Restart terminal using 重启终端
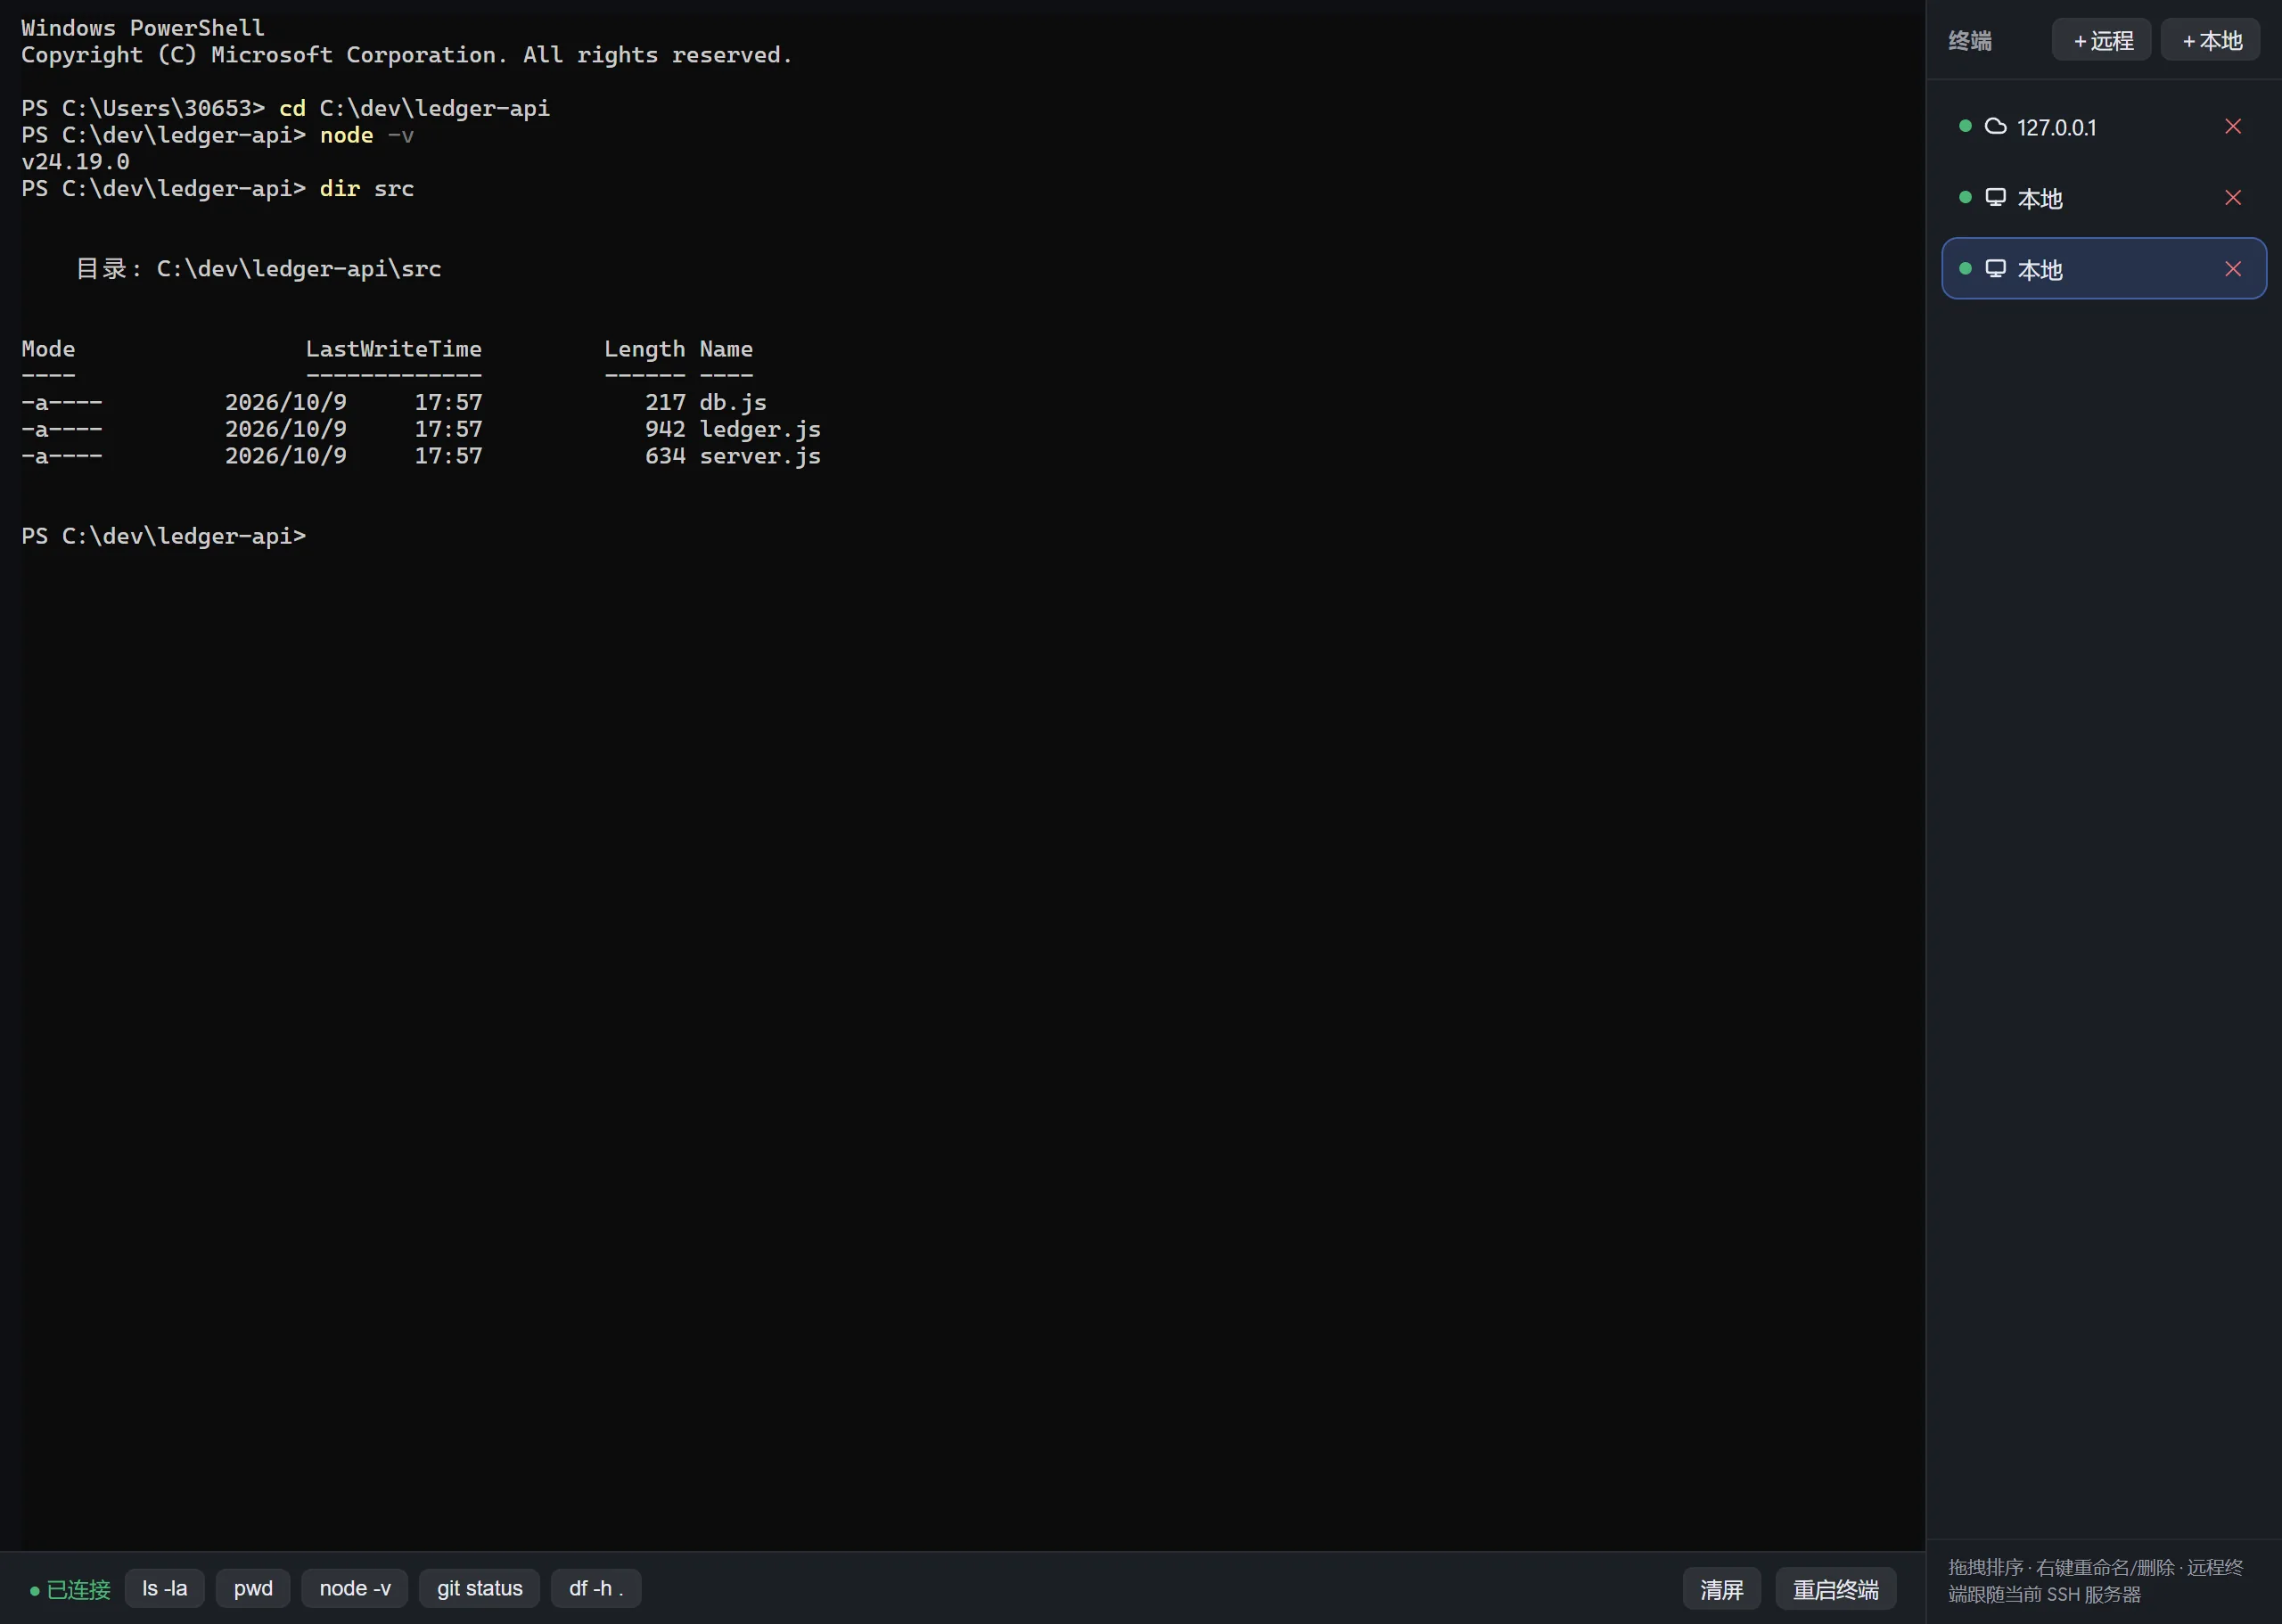Screen dimensions: 2282x1624 [1835, 1588]
